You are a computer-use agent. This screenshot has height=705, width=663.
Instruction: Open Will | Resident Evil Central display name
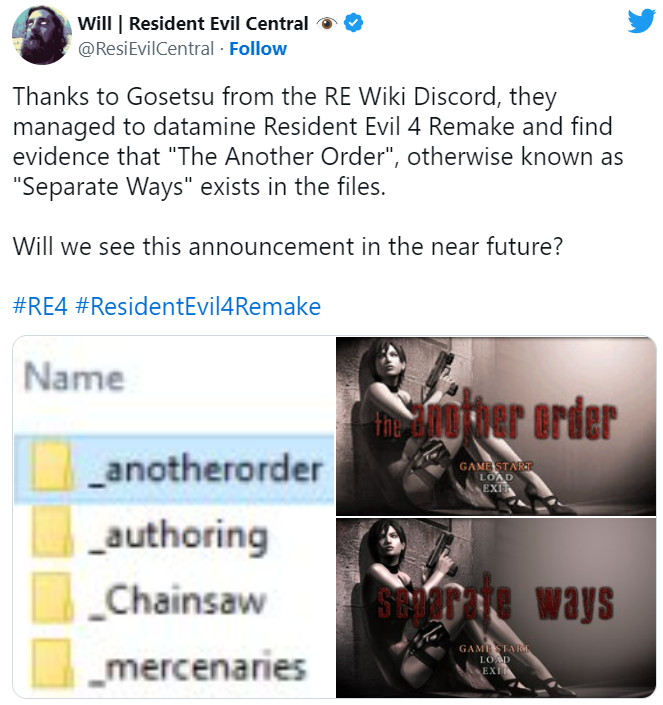[x=193, y=23]
